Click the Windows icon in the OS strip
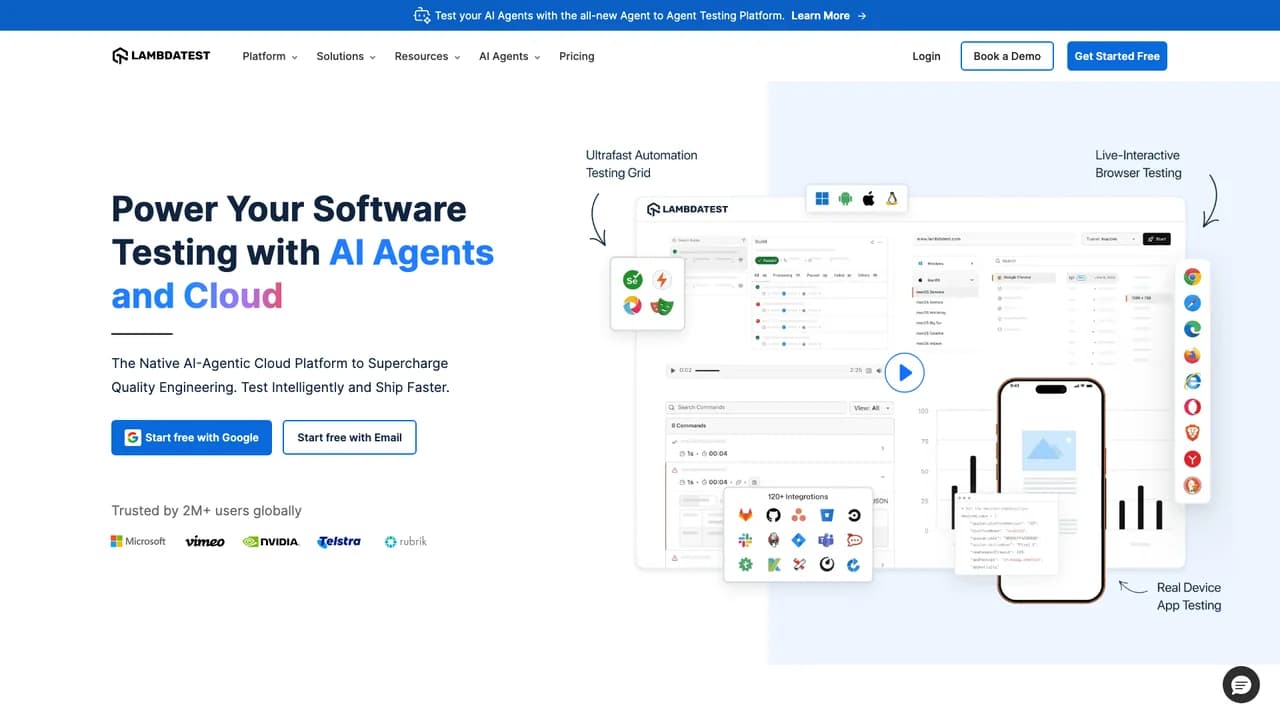Screen dimensions: 1280x720 click(822, 199)
